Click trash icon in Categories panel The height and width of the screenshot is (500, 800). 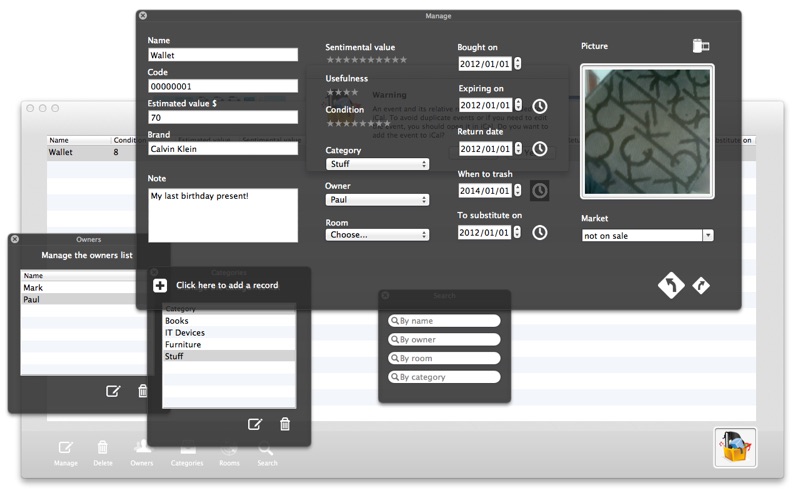[x=285, y=424]
